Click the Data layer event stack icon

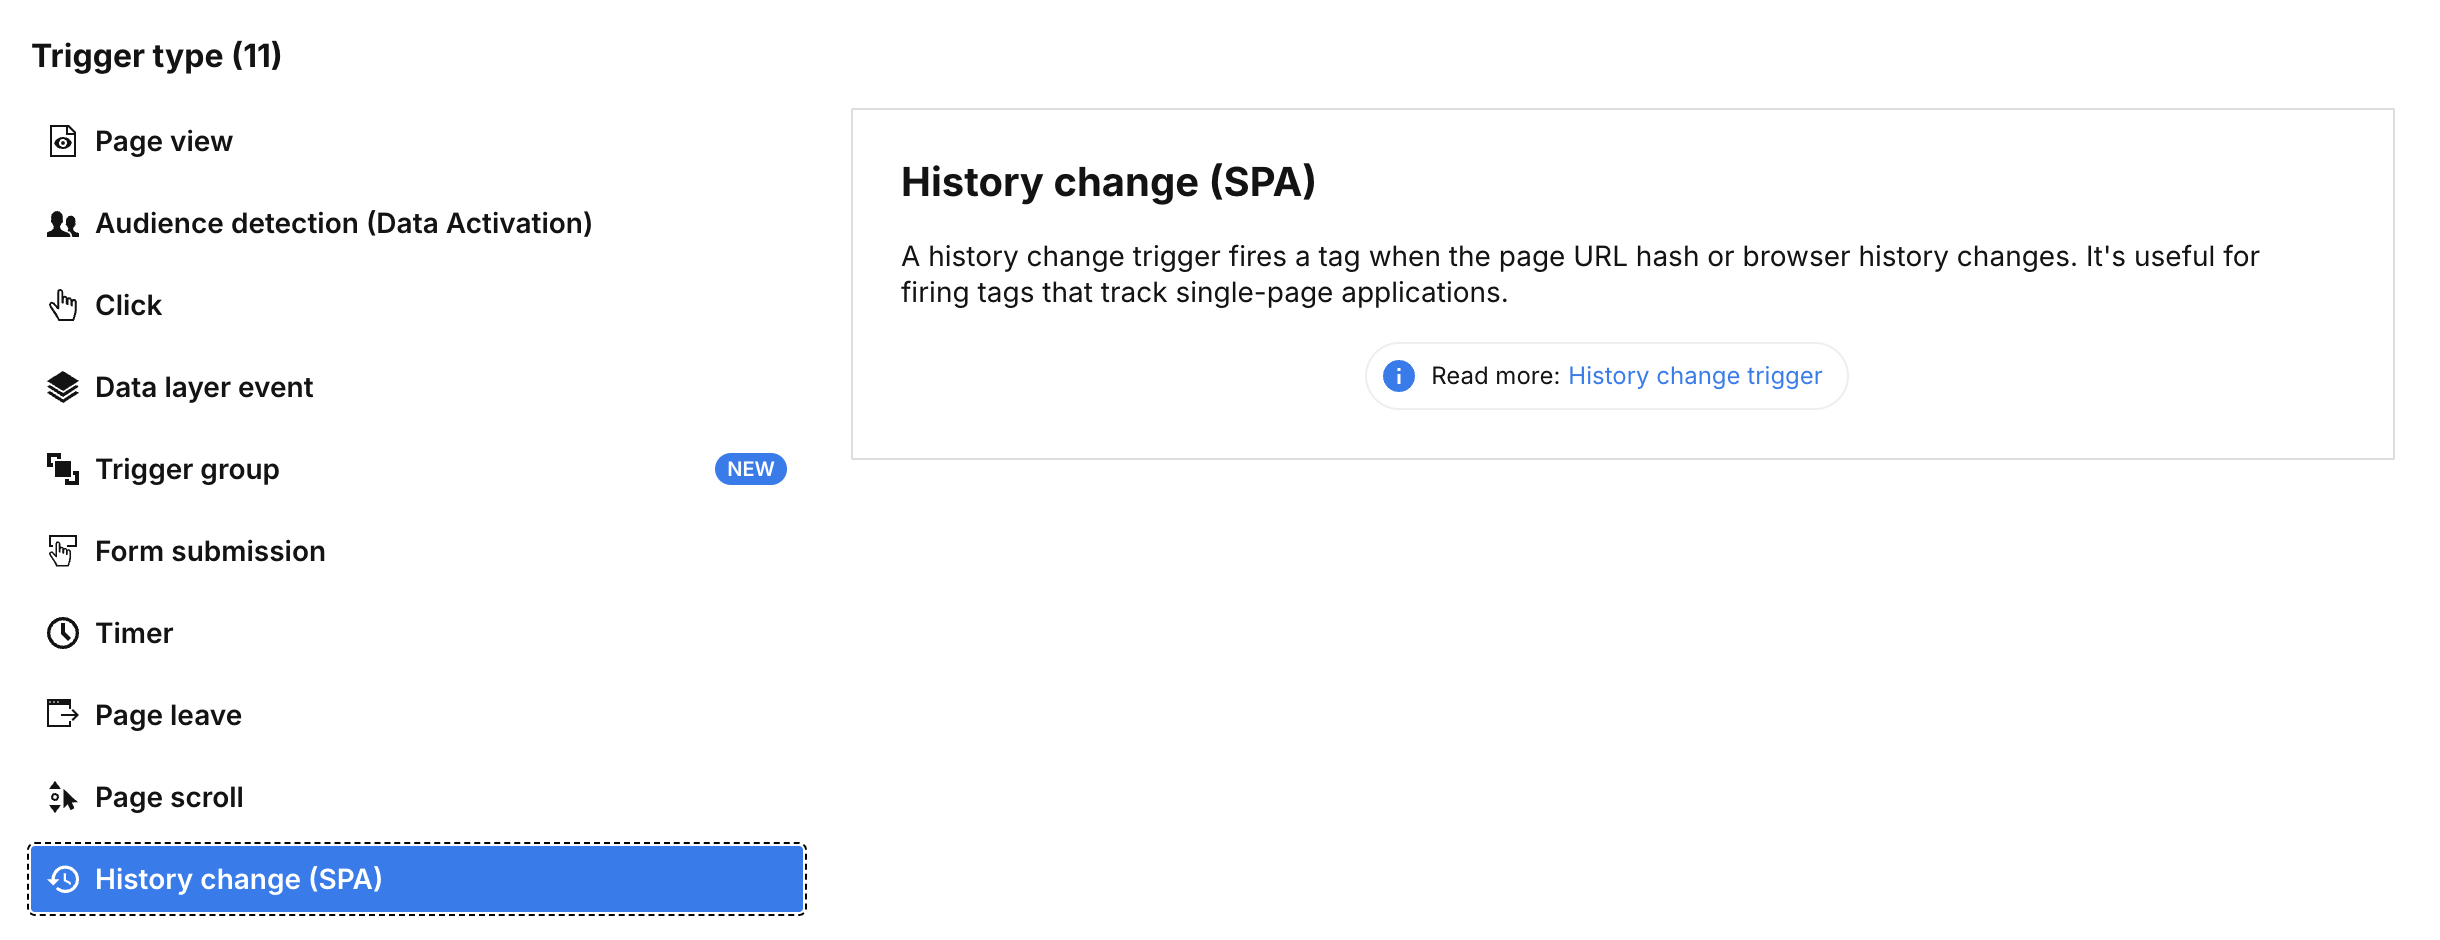pos(63,387)
